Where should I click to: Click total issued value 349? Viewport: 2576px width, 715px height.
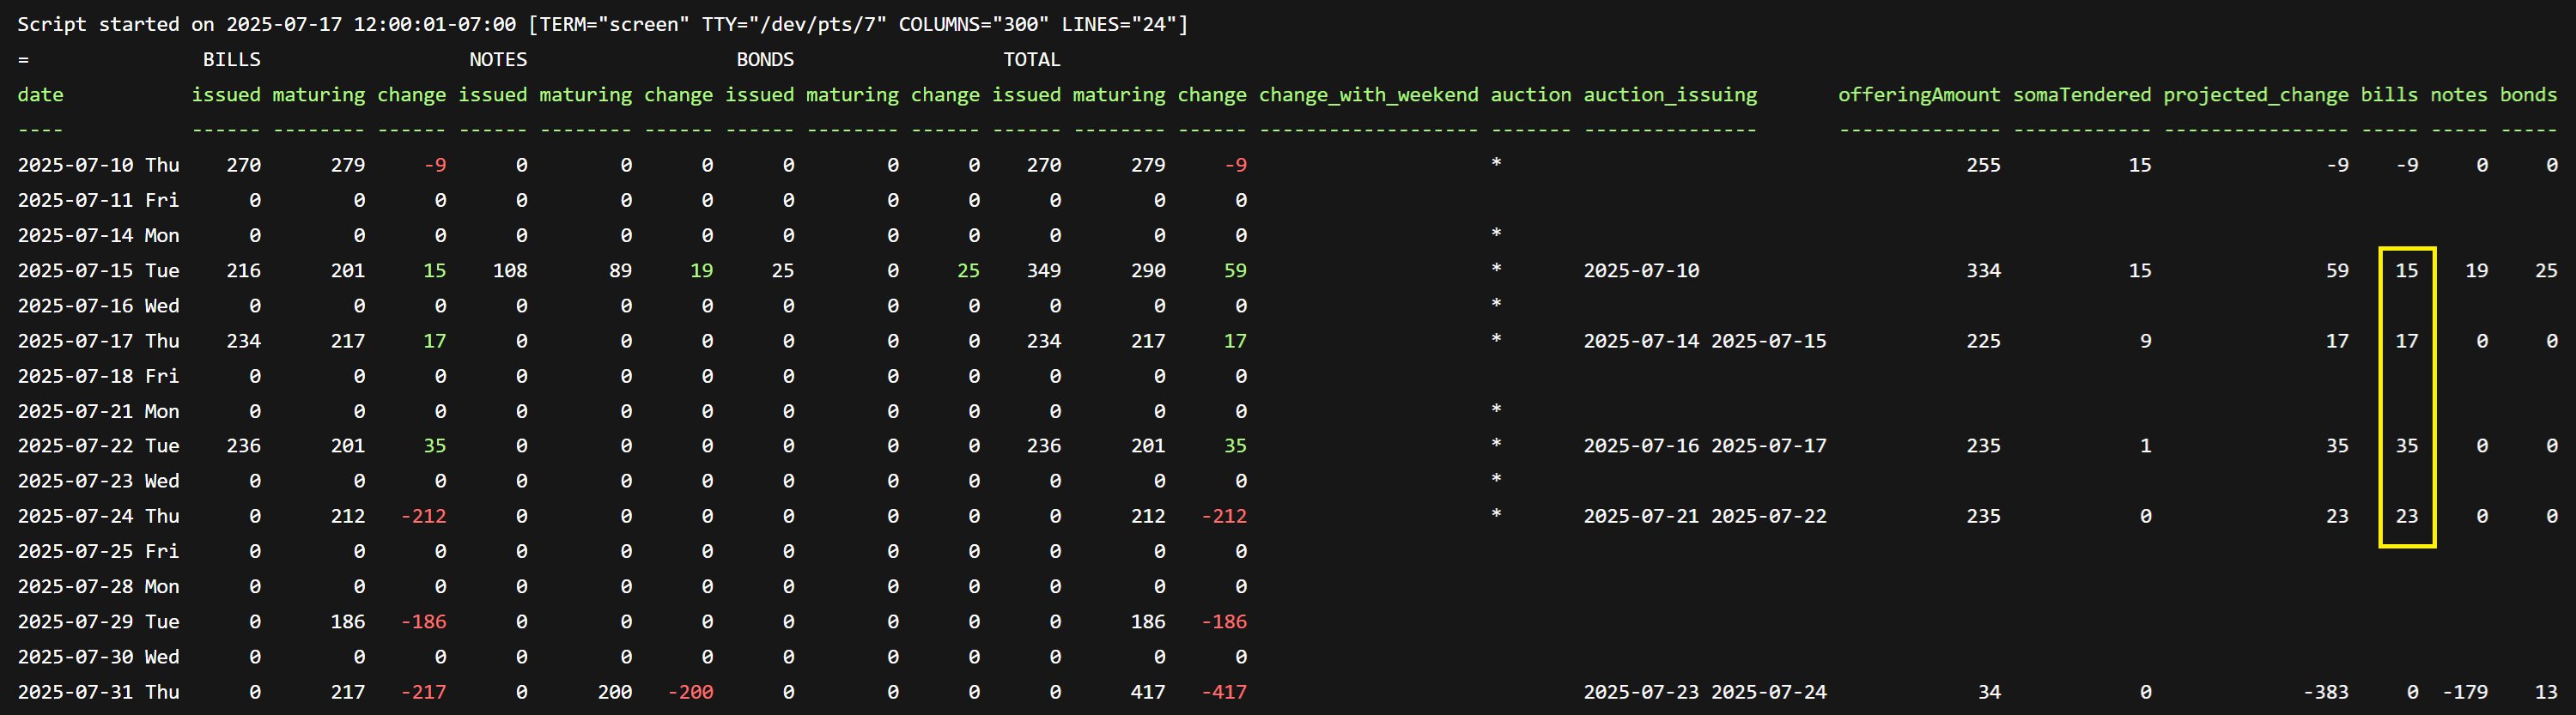tap(1044, 270)
